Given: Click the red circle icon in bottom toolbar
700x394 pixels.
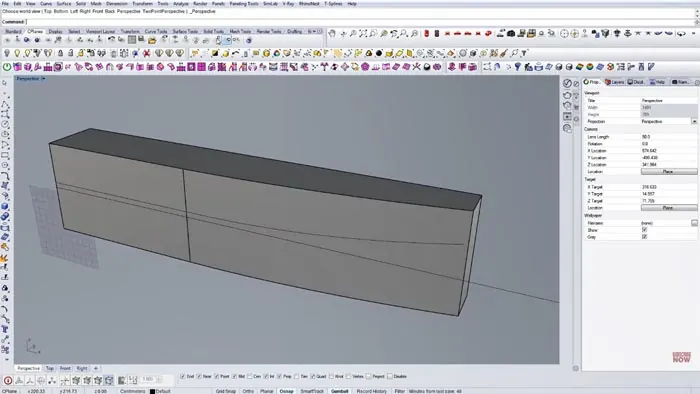Looking at the screenshot, I should (x=8, y=381).
